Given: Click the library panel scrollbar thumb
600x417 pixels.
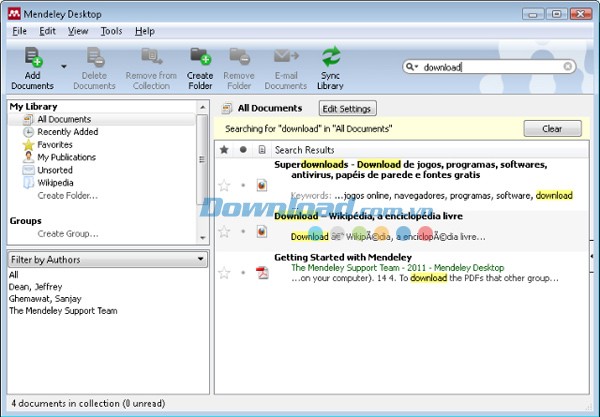Looking at the screenshot, I should click(202, 159).
